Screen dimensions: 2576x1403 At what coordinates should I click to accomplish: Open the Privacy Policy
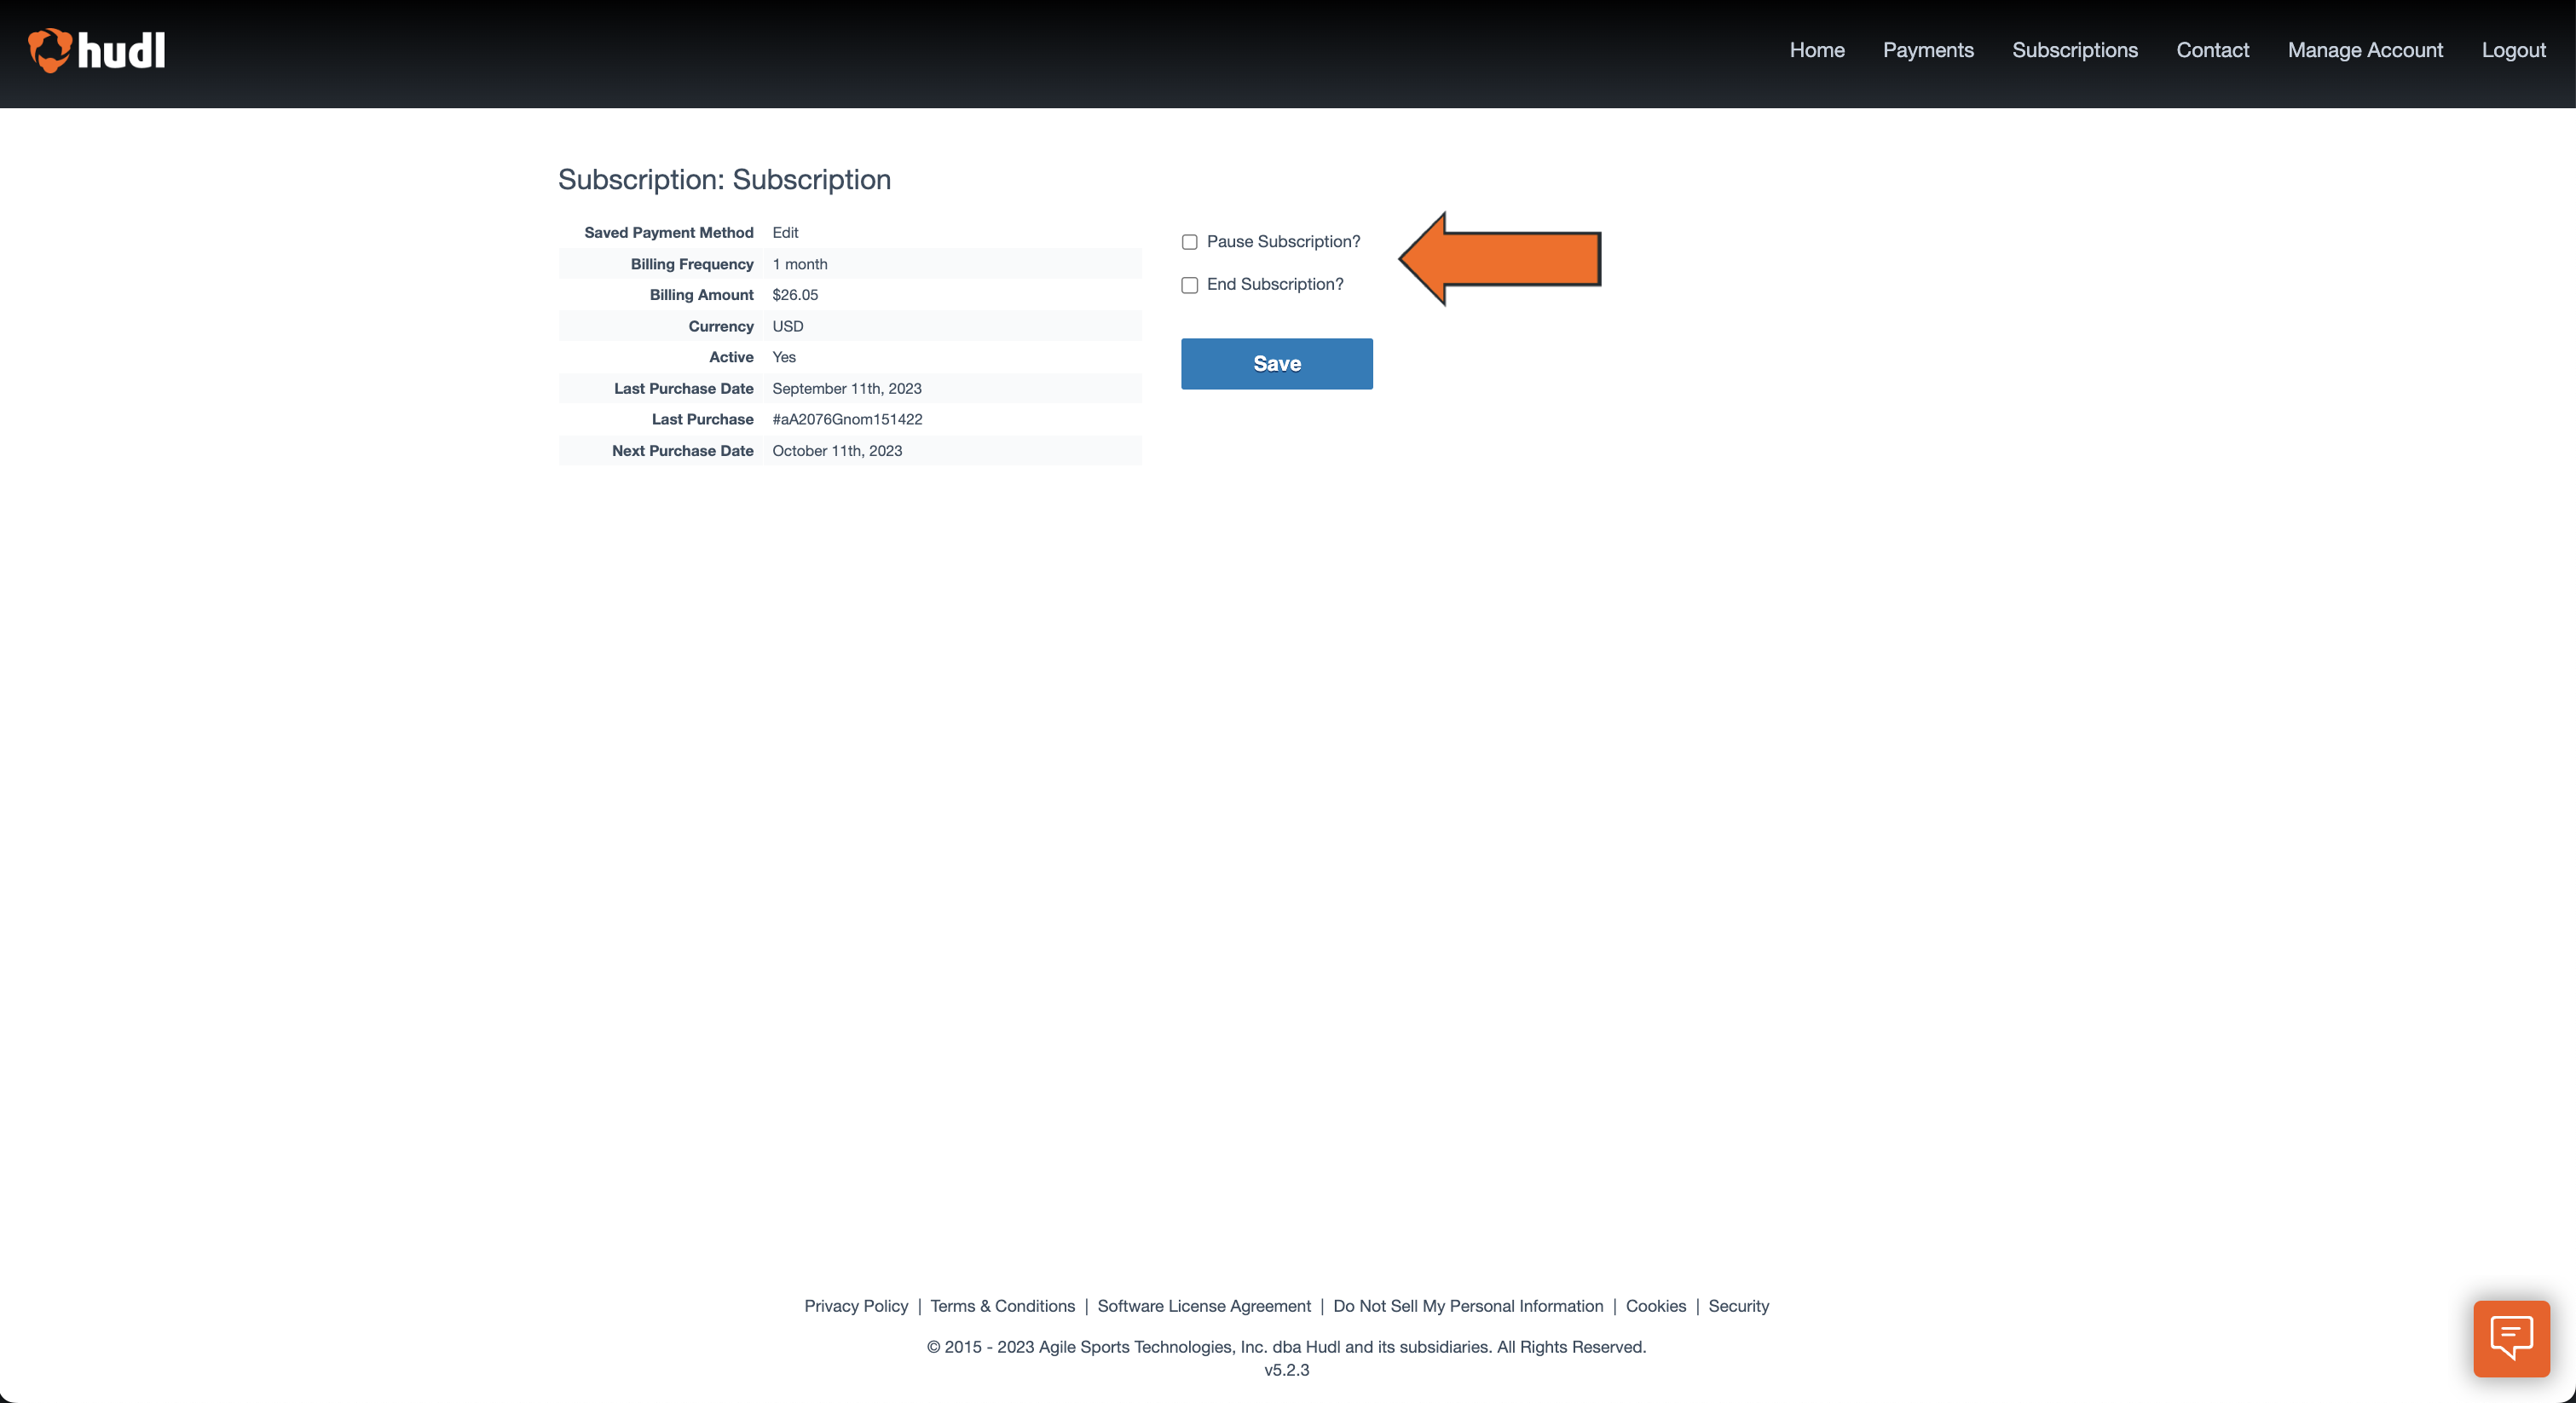pos(856,1305)
